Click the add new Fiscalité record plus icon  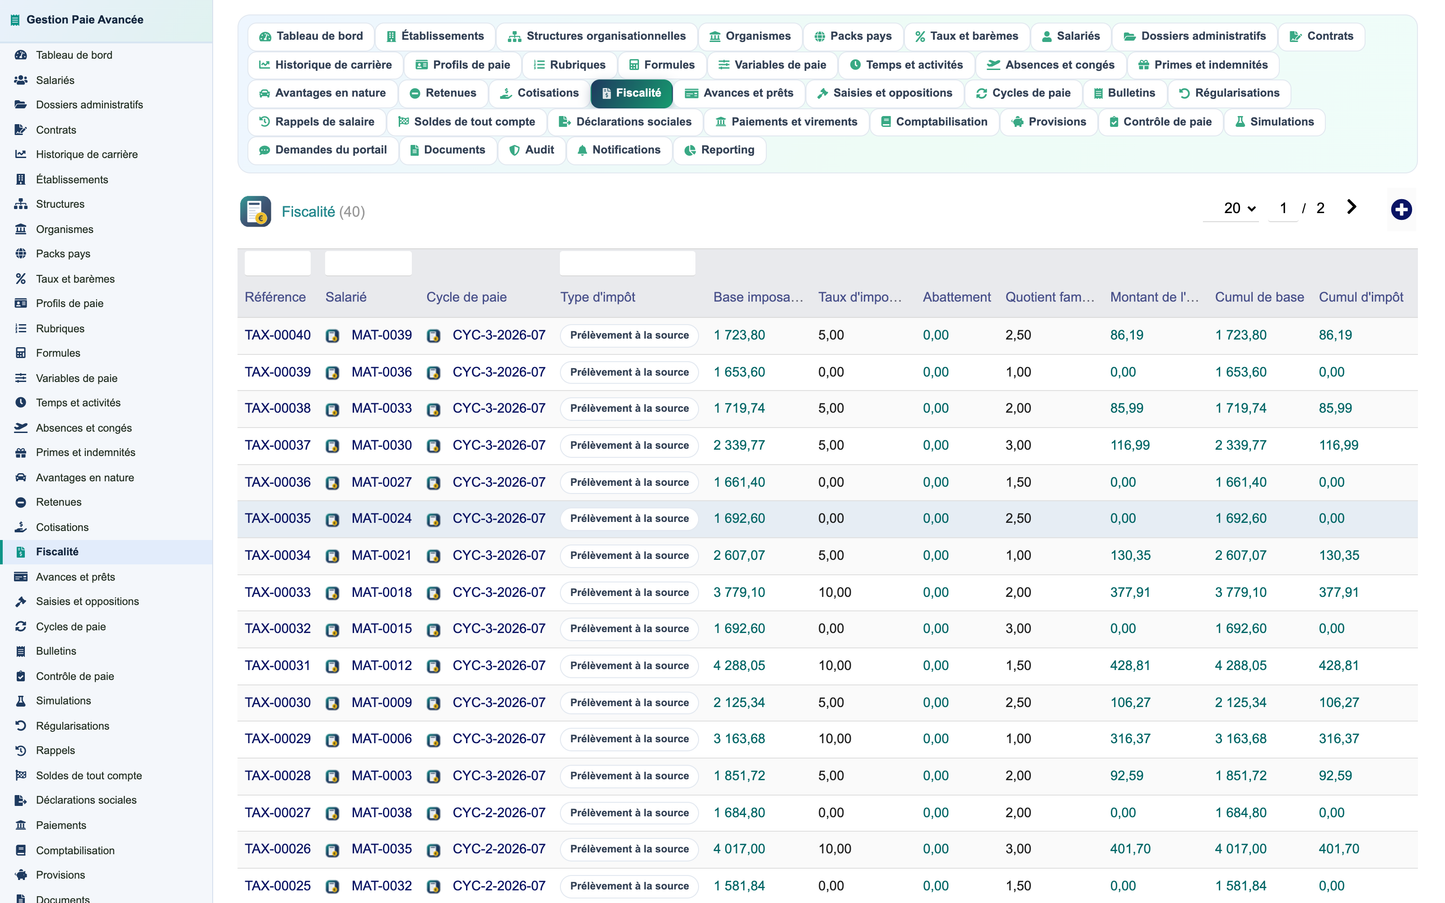click(x=1401, y=209)
